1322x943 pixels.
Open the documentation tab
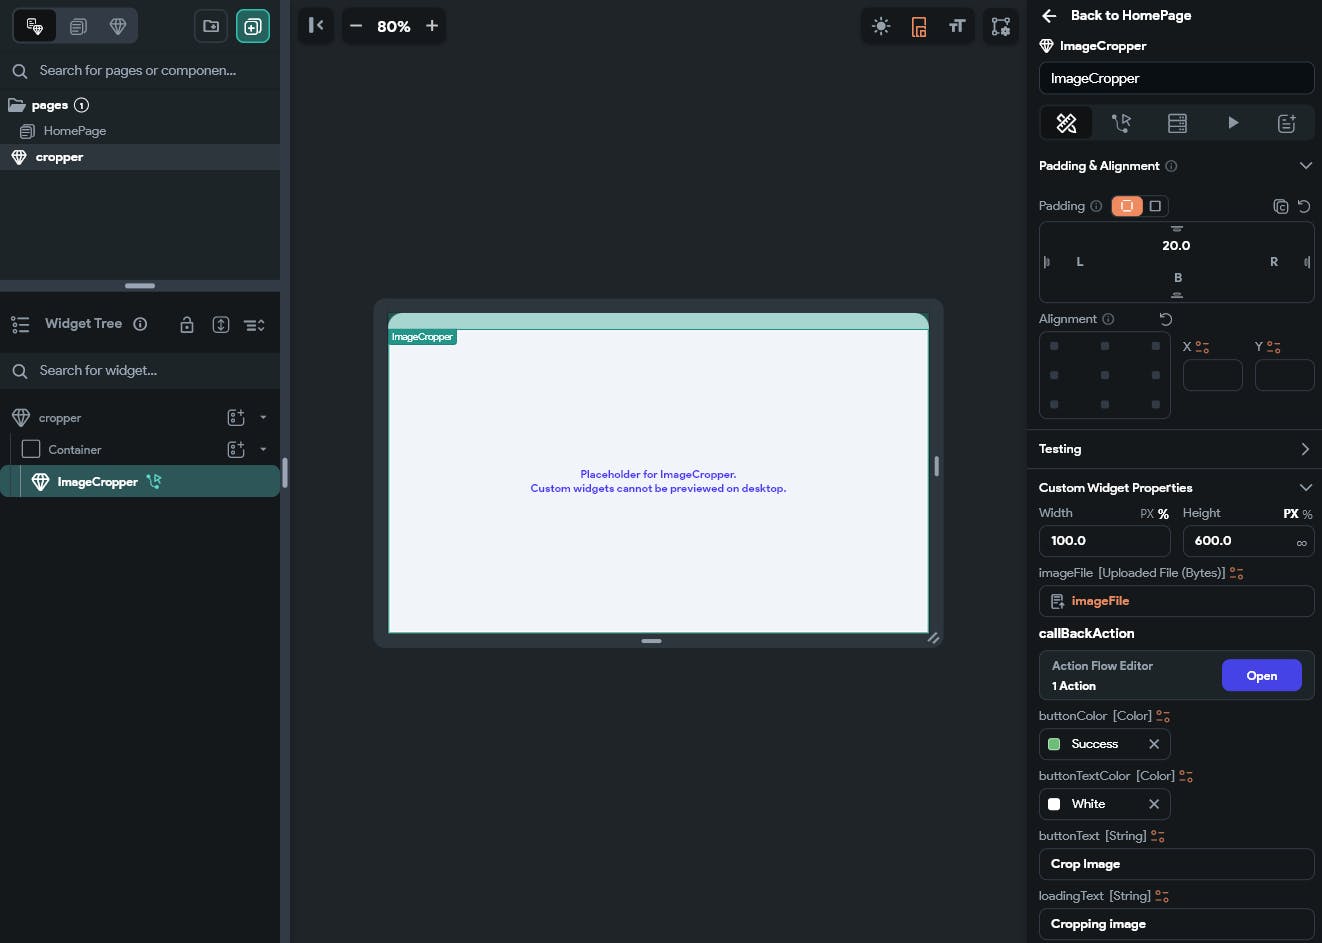(x=1287, y=123)
